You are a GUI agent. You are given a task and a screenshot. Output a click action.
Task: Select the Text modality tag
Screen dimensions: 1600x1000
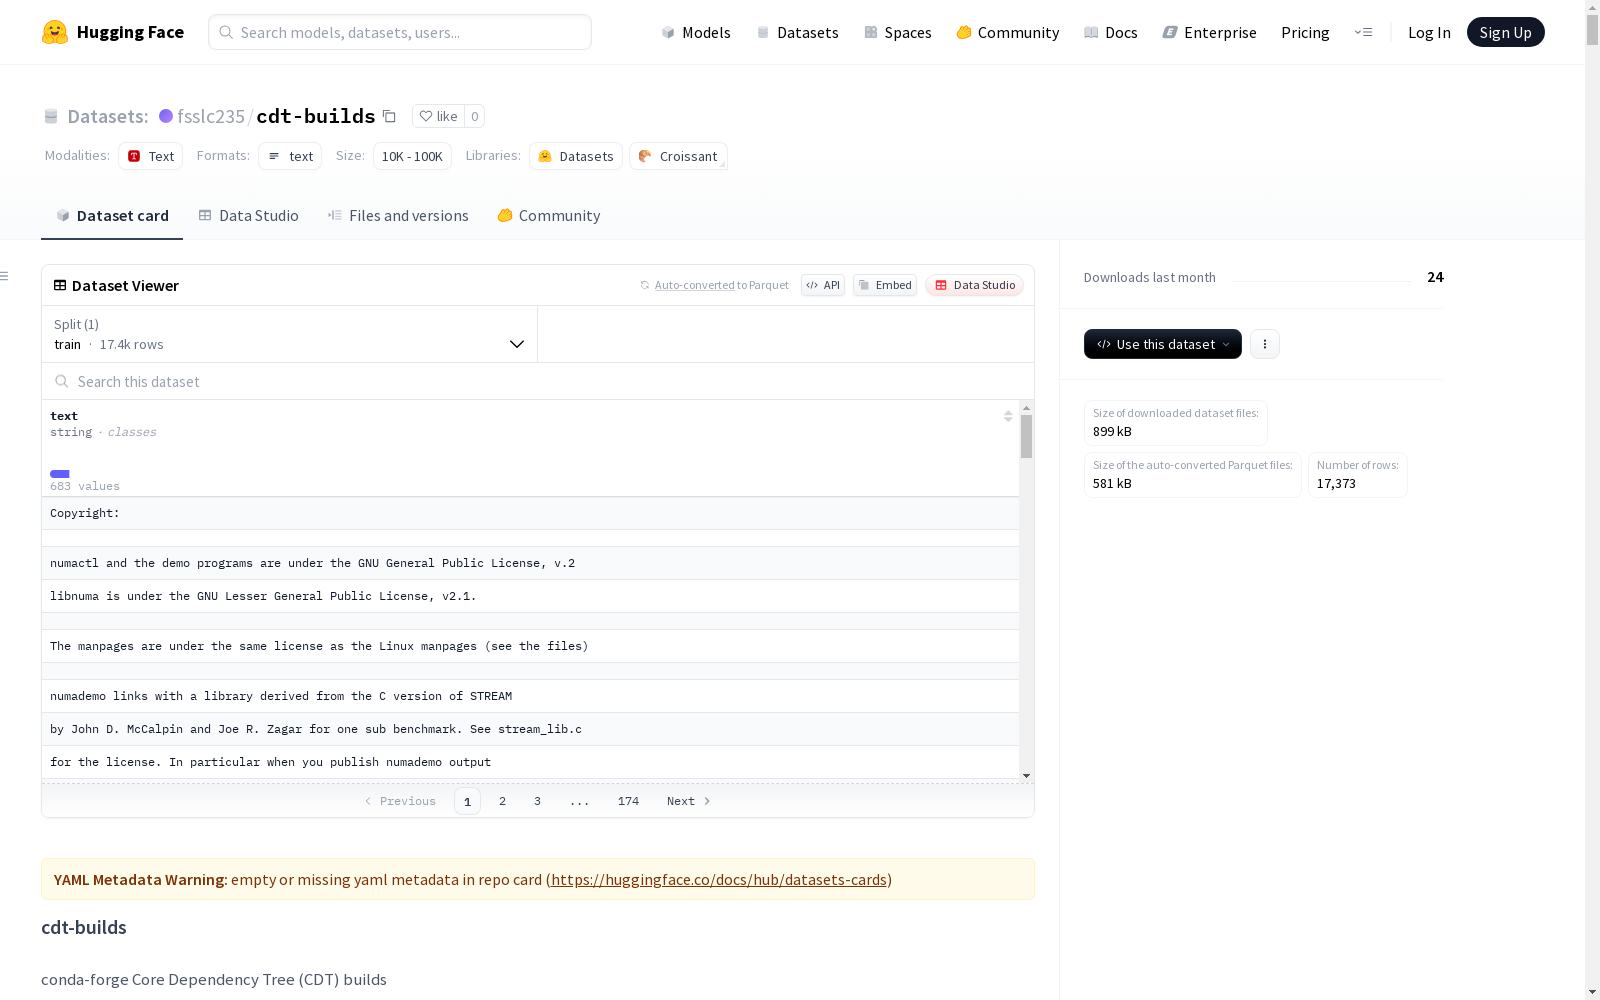[x=151, y=156]
